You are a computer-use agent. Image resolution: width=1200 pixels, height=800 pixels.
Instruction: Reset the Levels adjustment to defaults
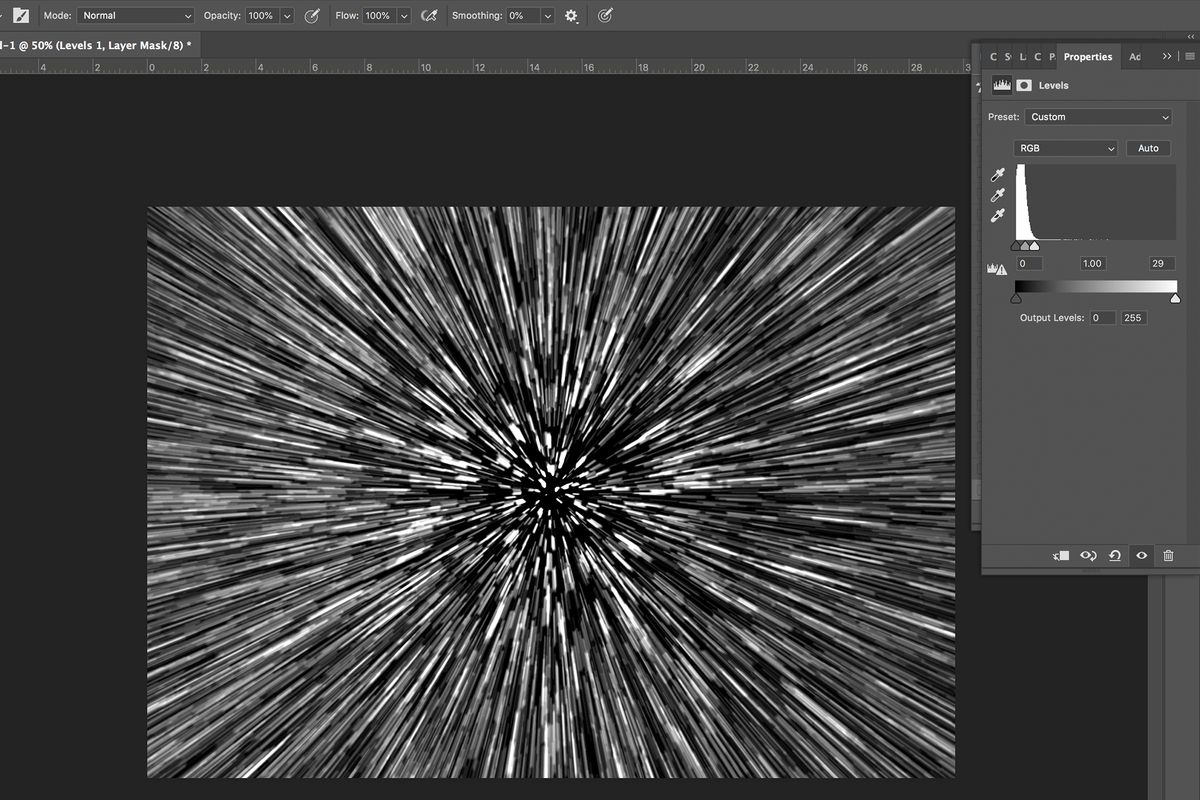(1114, 556)
